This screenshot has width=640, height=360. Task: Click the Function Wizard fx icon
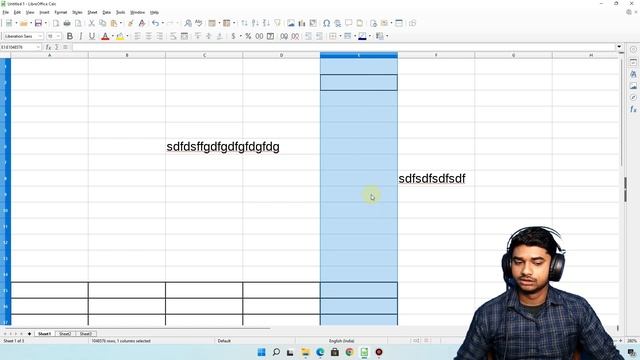48,47
